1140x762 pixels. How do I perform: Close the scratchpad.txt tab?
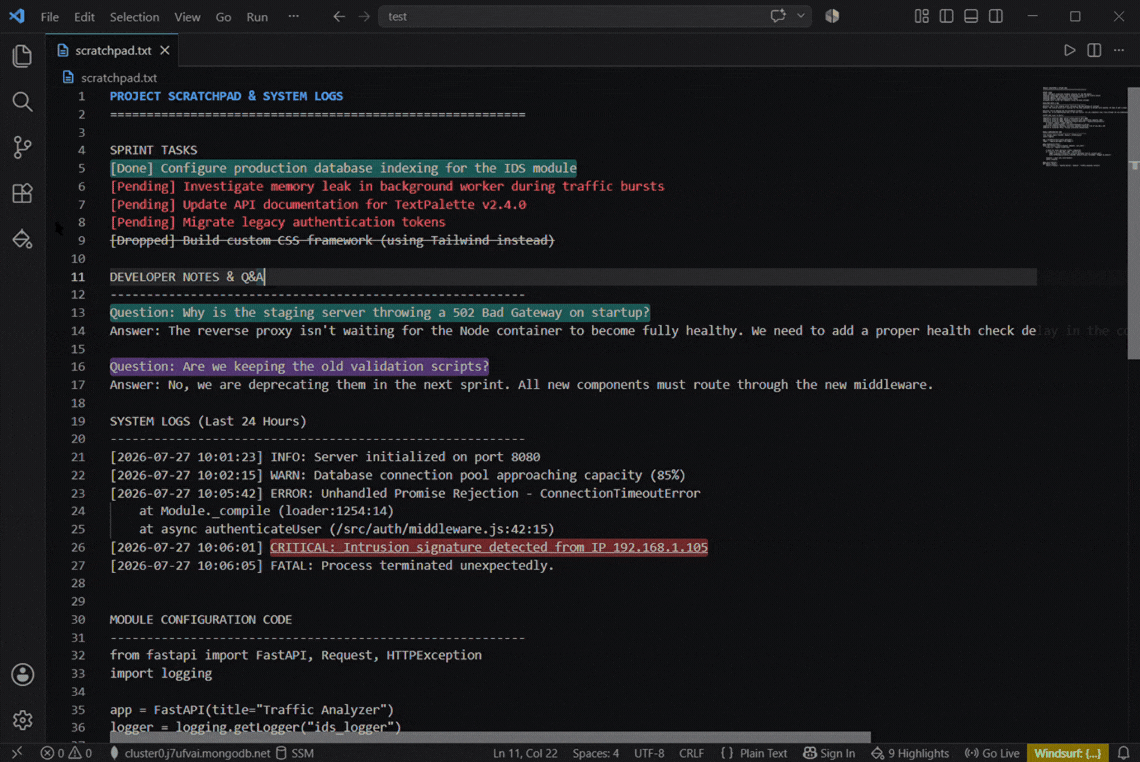[165, 50]
